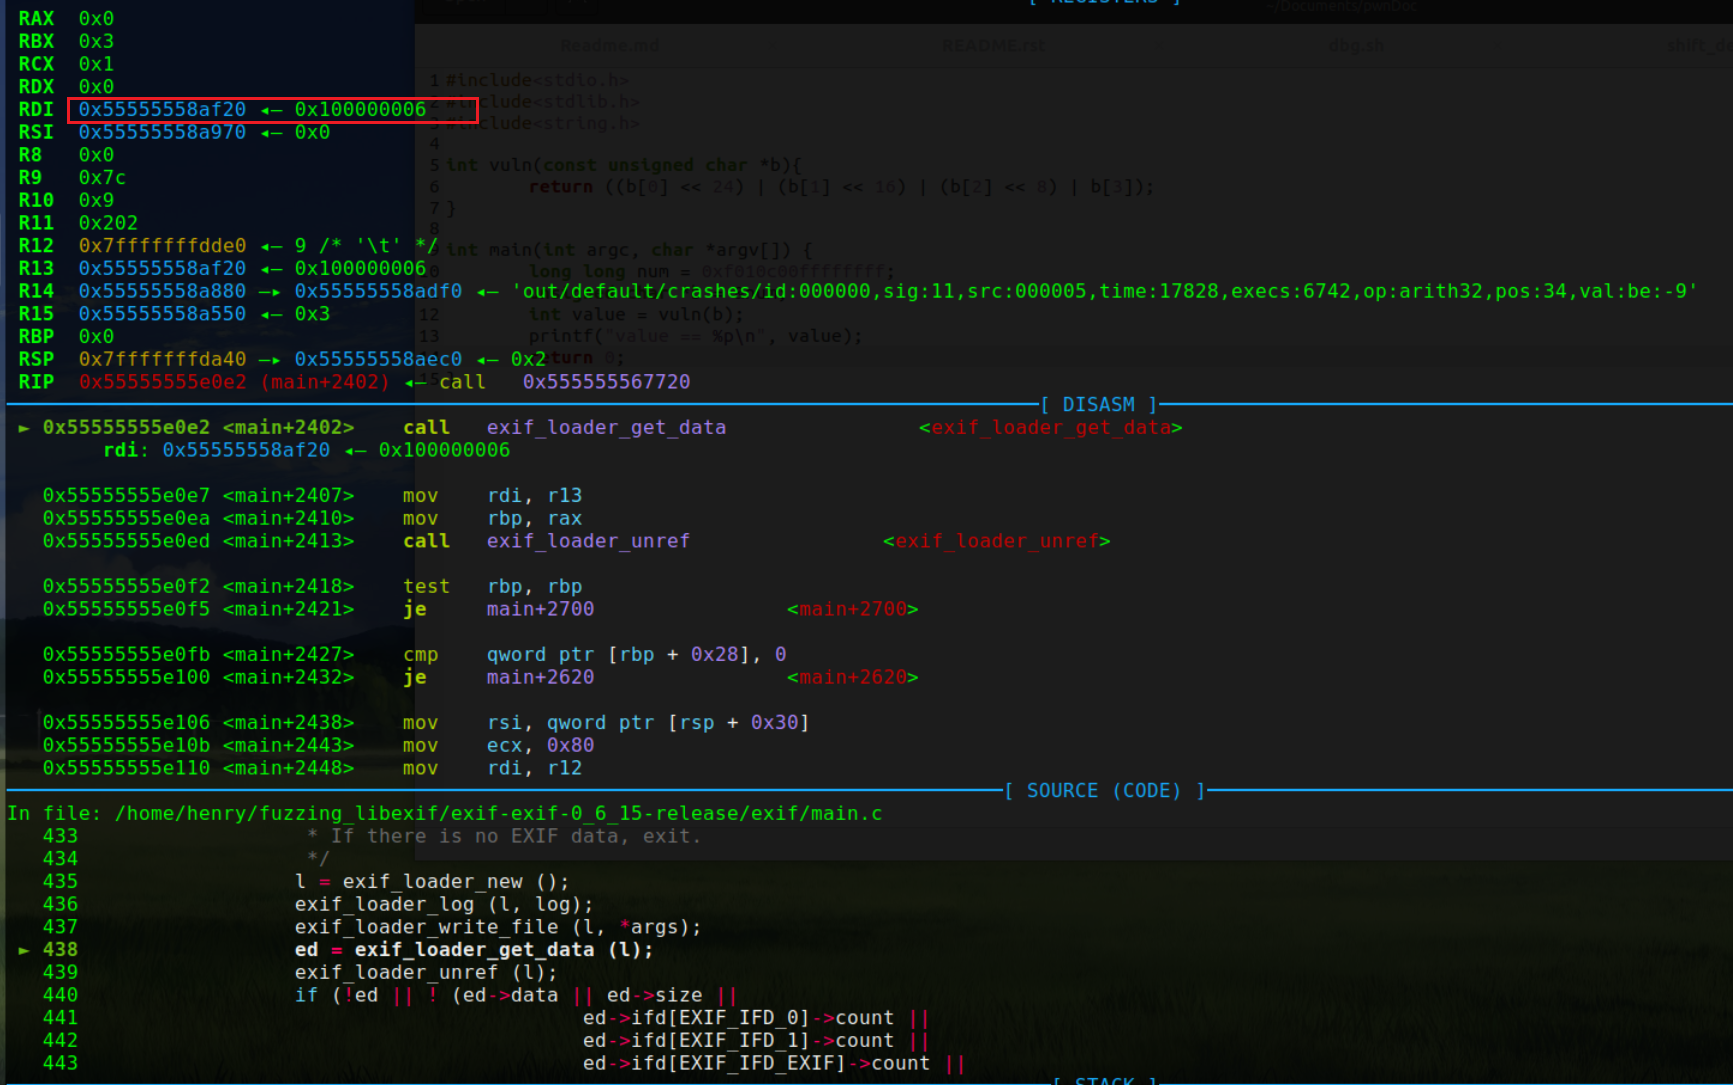This screenshot has width=1733, height=1085.
Task: Click the SOURCE (CODE) section header
Action: 1104,791
